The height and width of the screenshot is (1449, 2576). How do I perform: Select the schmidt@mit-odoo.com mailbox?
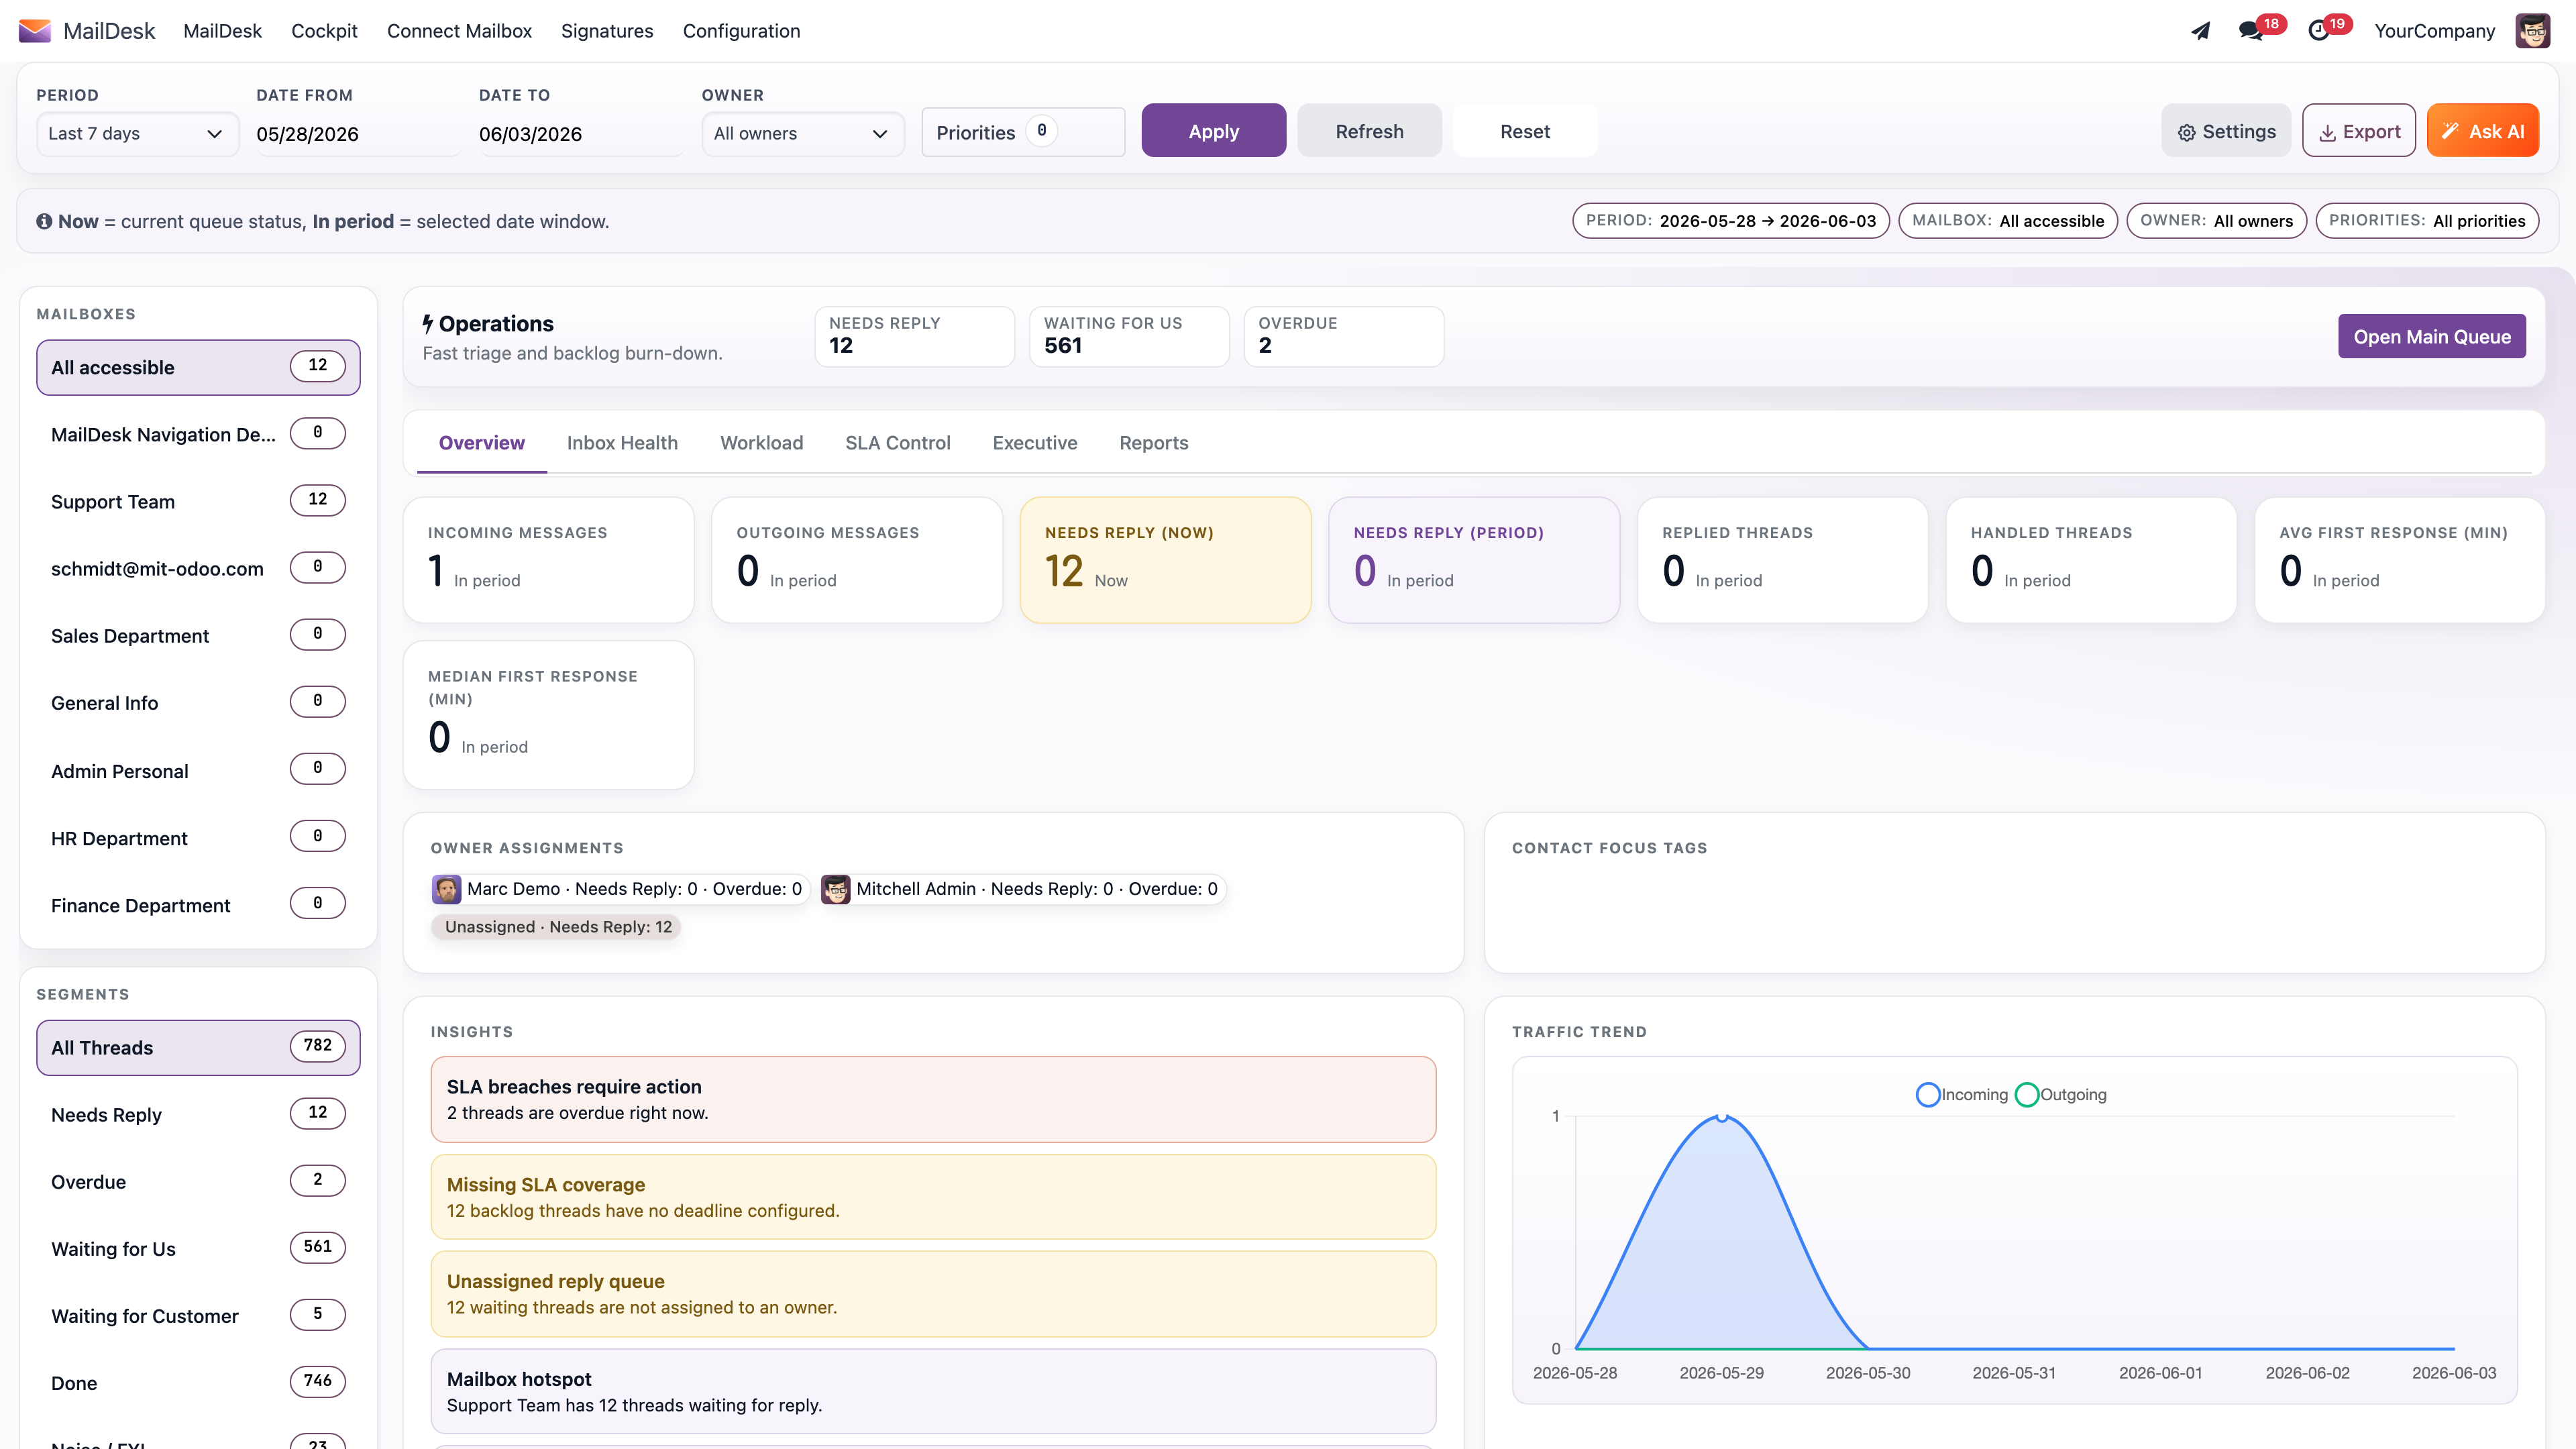point(198,568)
